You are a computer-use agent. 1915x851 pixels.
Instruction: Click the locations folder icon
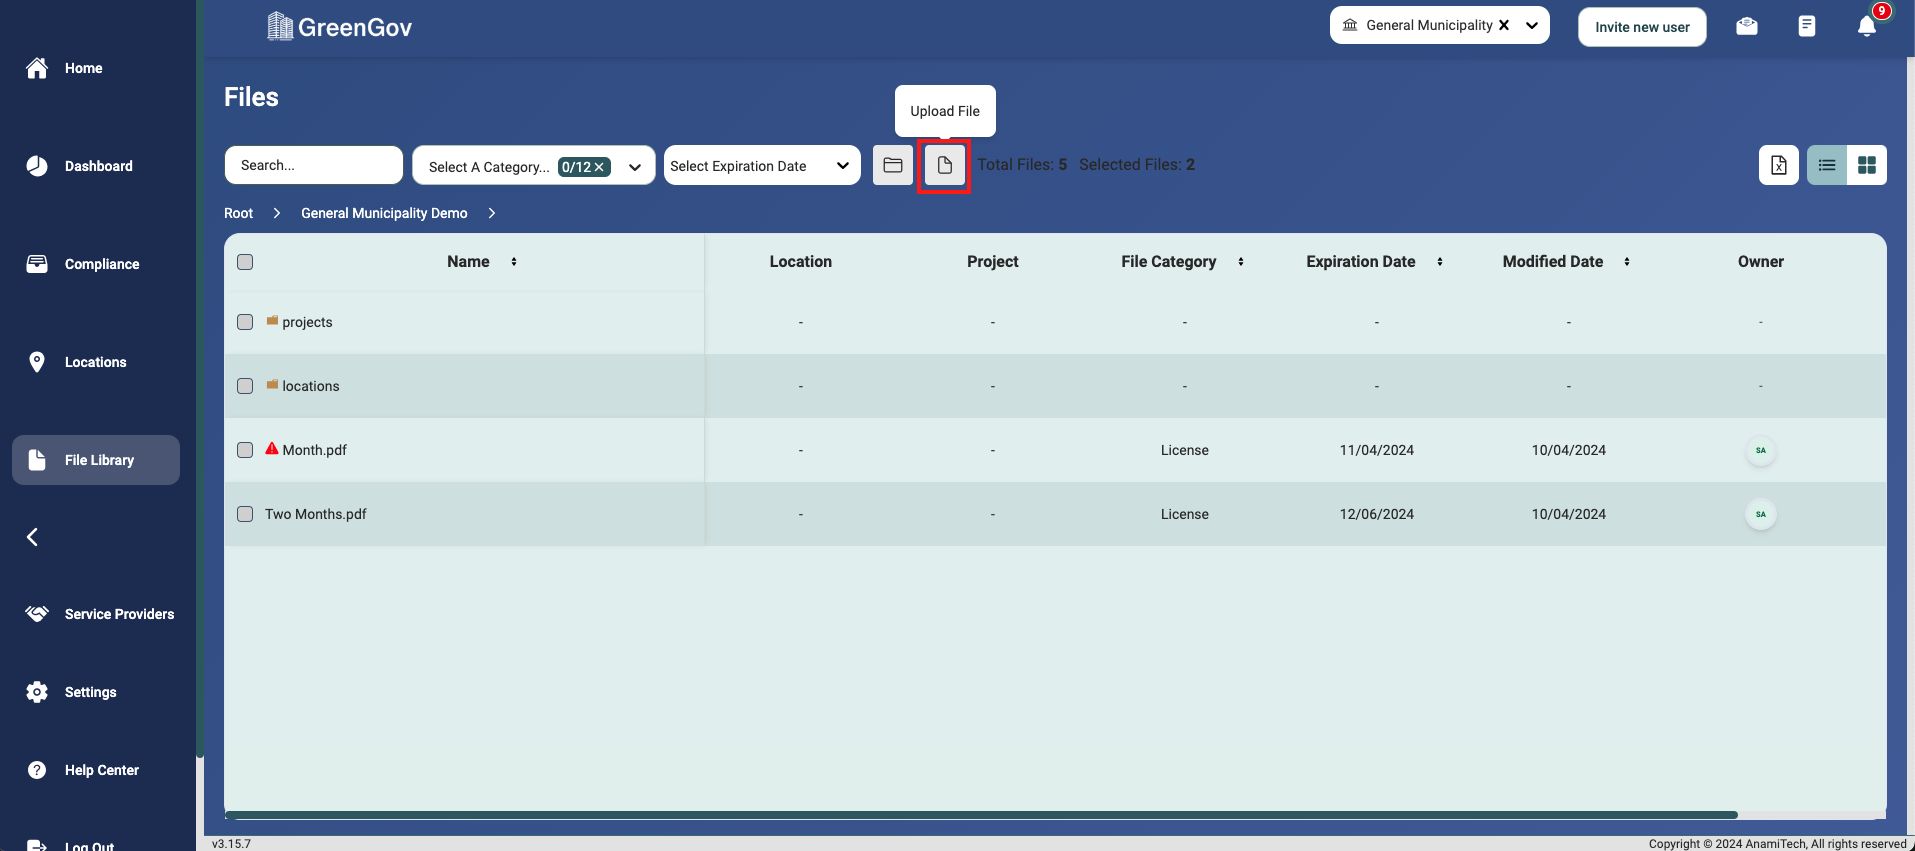coord(272,385)
